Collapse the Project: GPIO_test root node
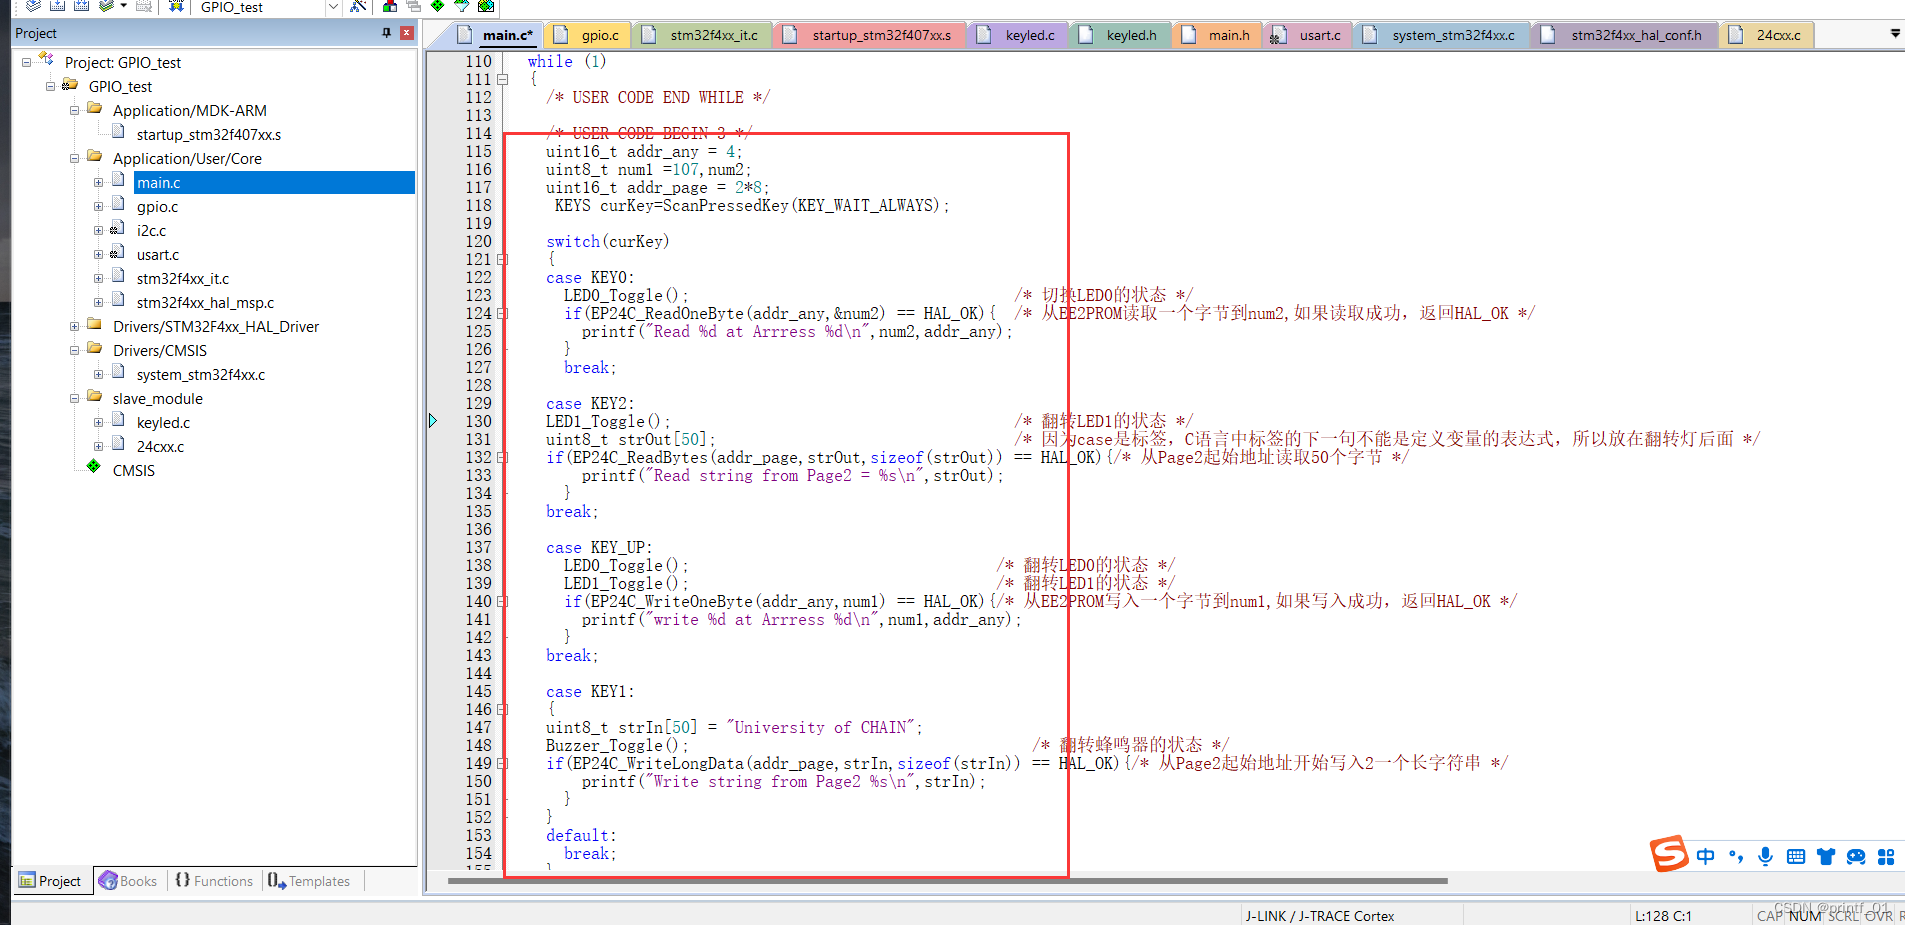Image resolution: width=1905 pixels, height=925 pixels. (x=26, y=62)
